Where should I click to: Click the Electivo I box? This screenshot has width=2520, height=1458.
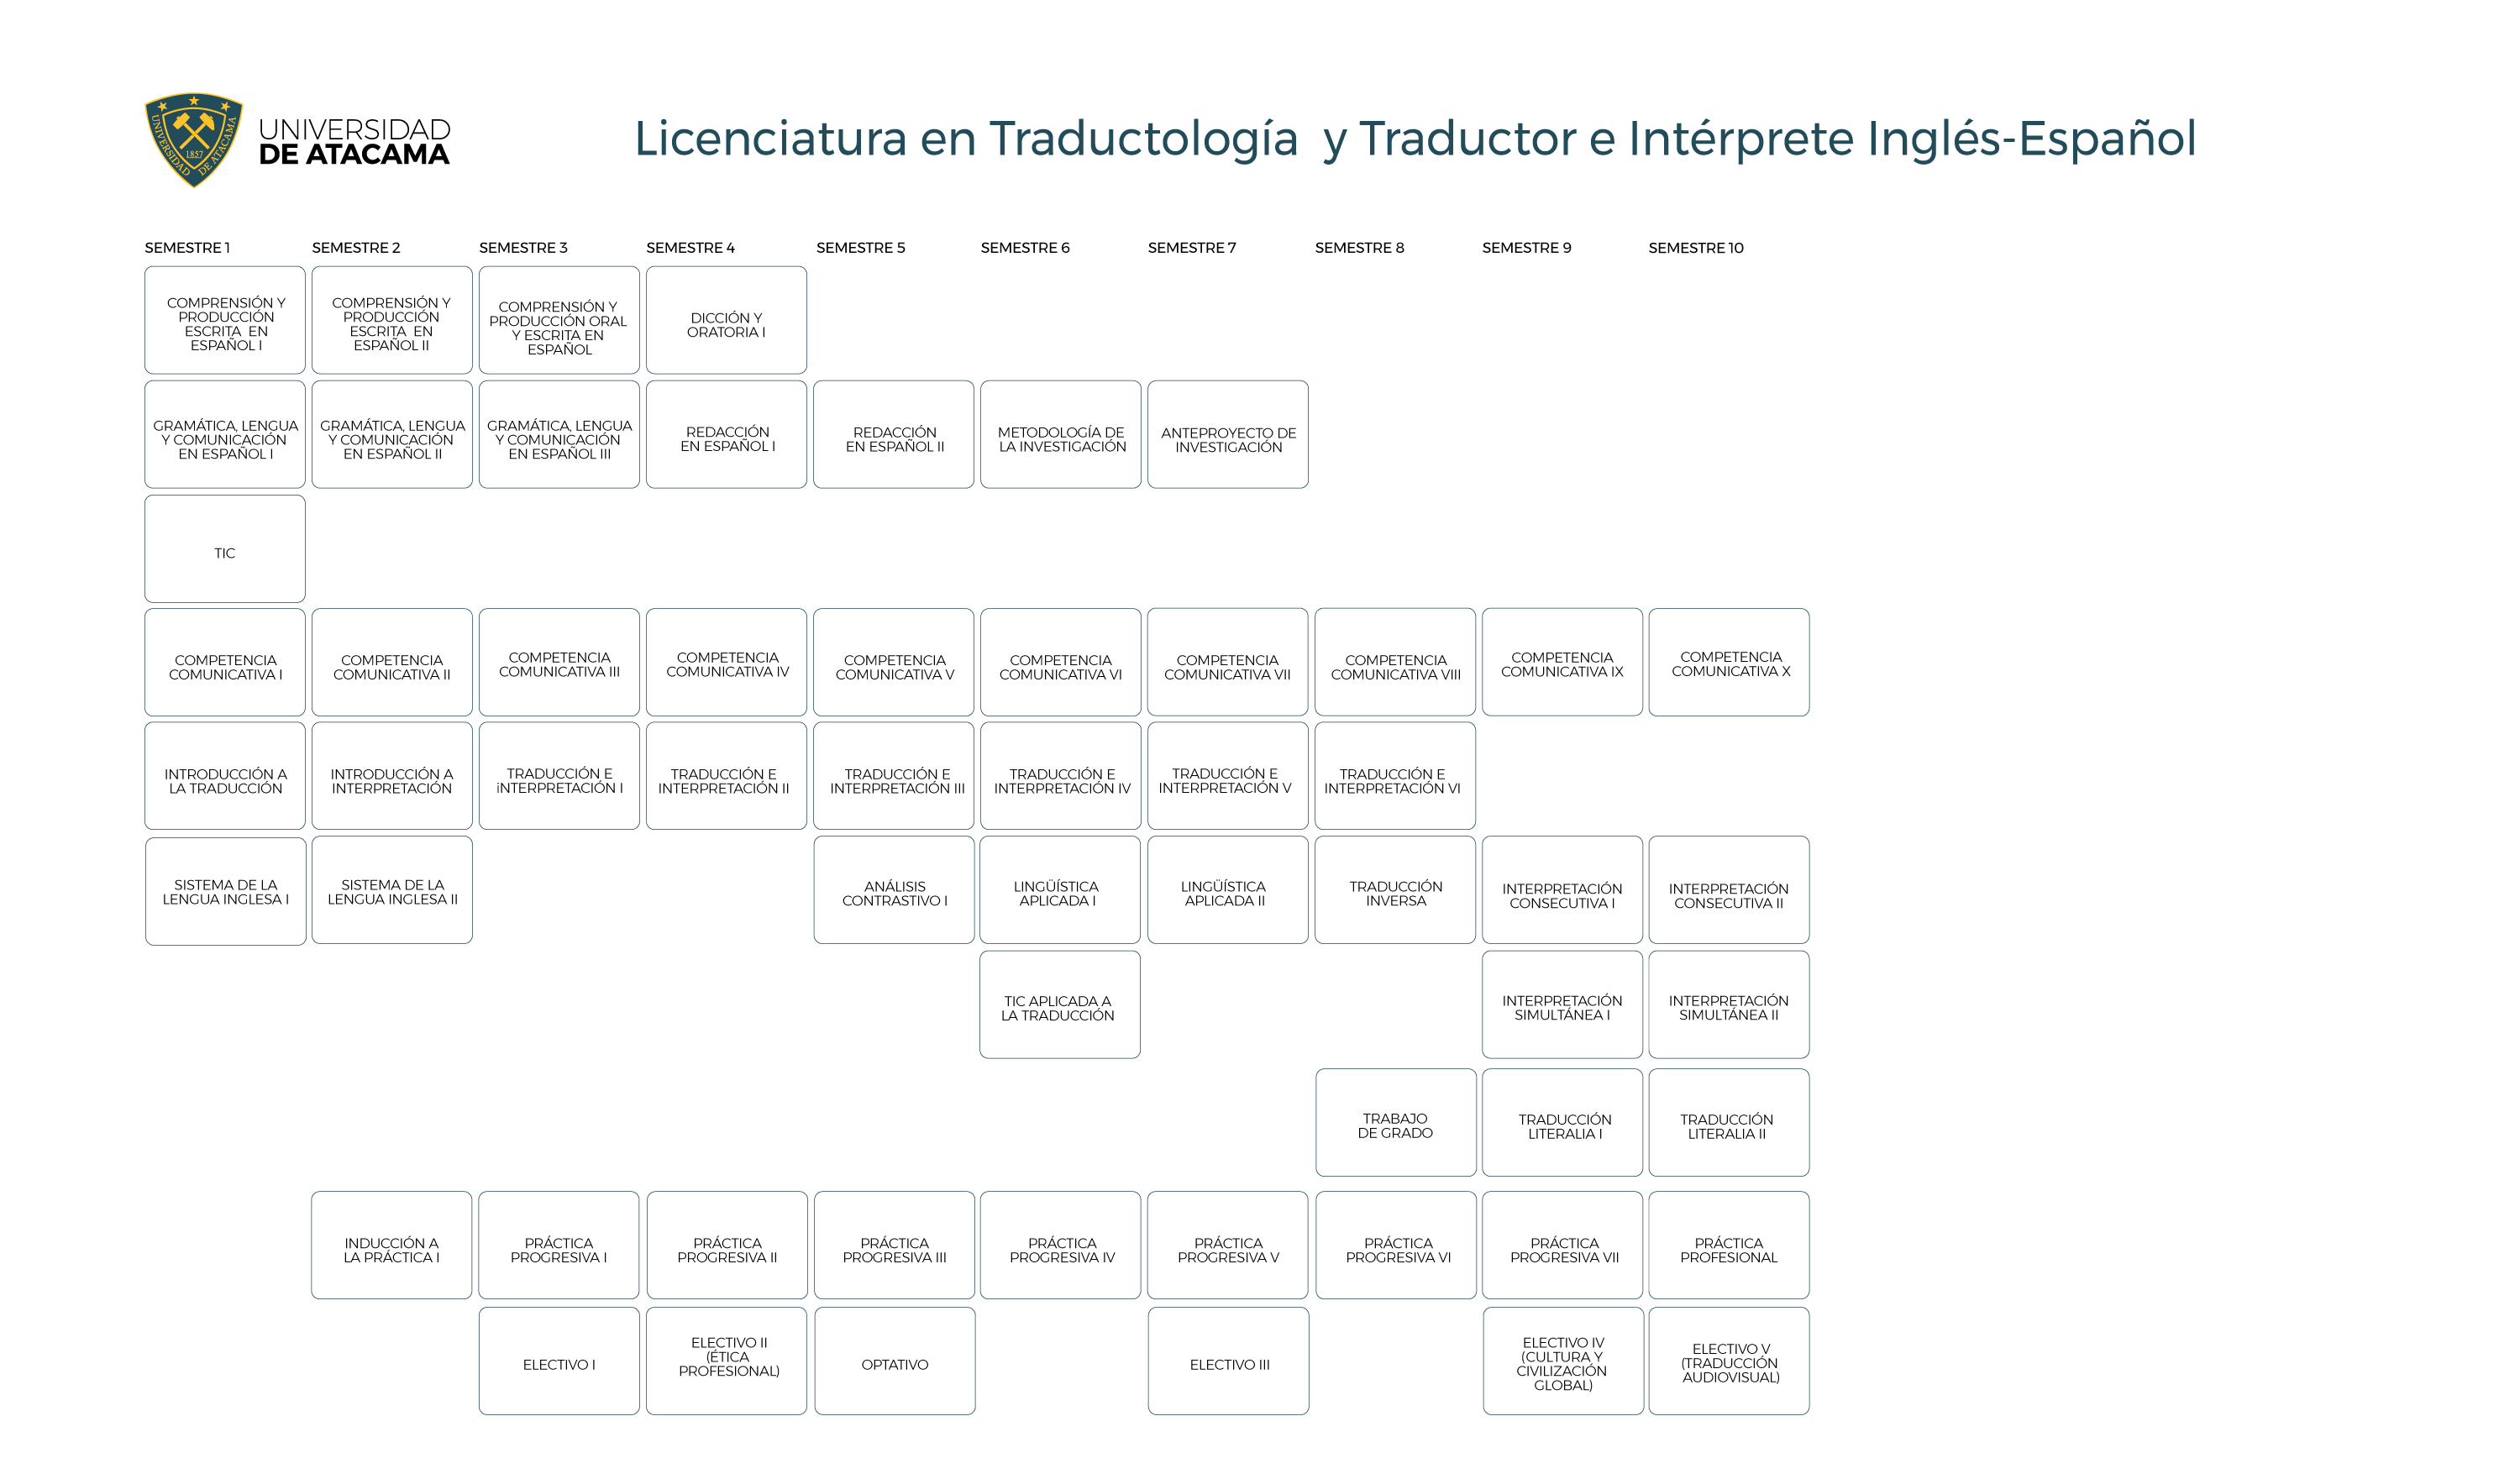pyautogui.click(x=559, y=1362)
